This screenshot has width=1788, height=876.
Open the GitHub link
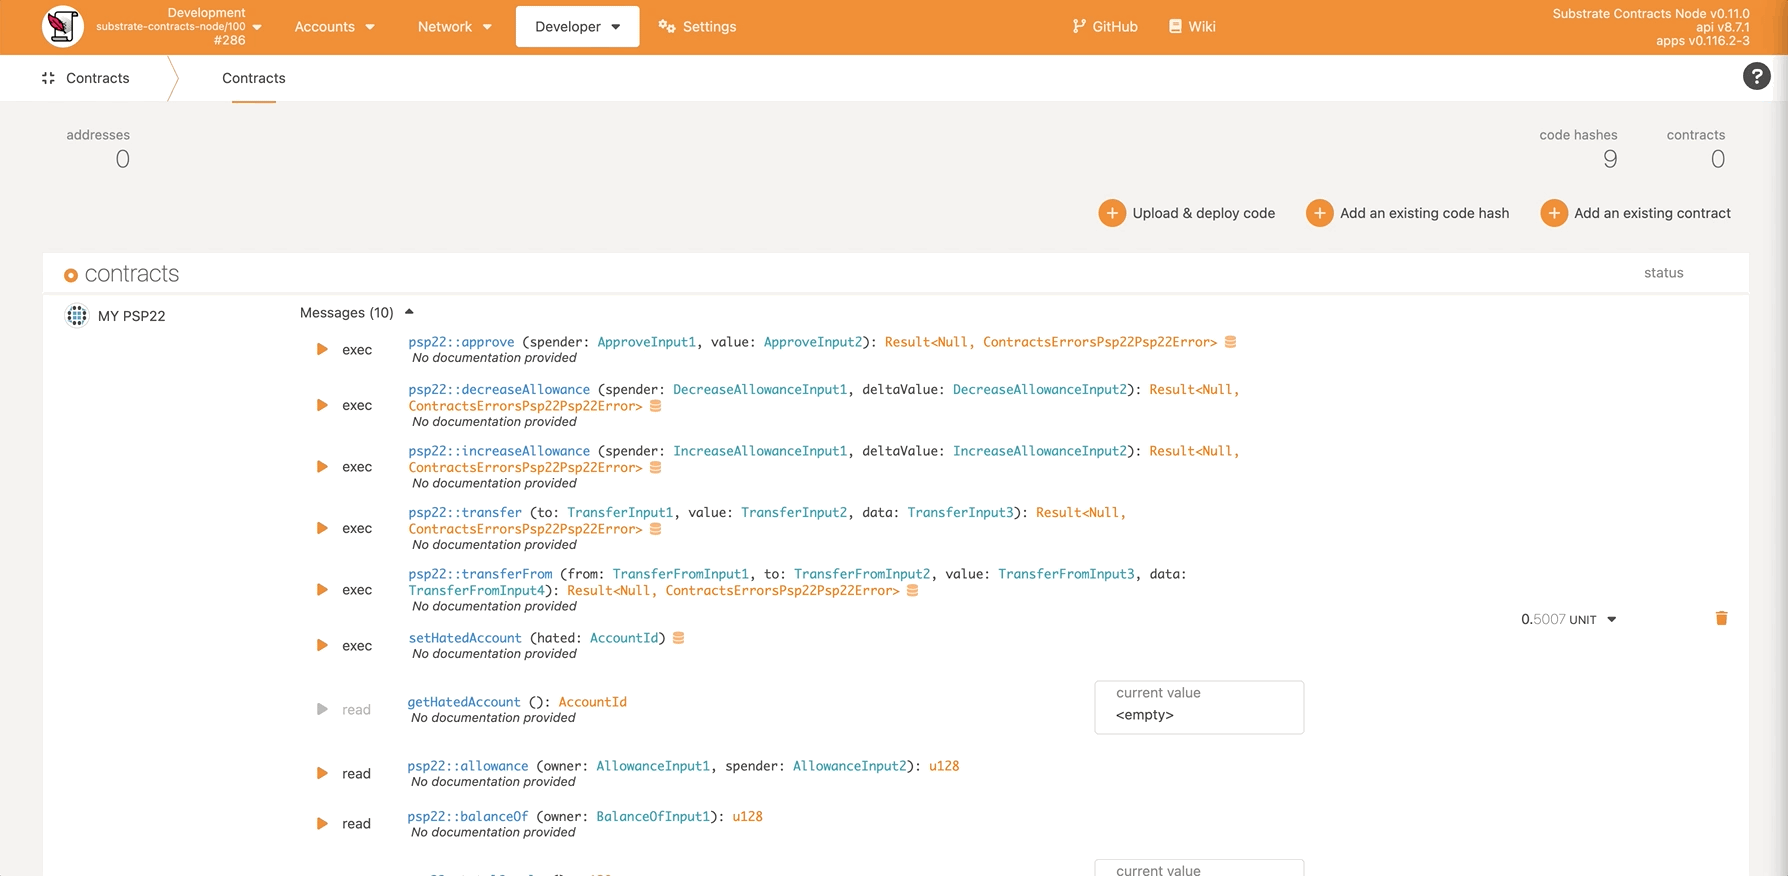tap(1104, 26)
